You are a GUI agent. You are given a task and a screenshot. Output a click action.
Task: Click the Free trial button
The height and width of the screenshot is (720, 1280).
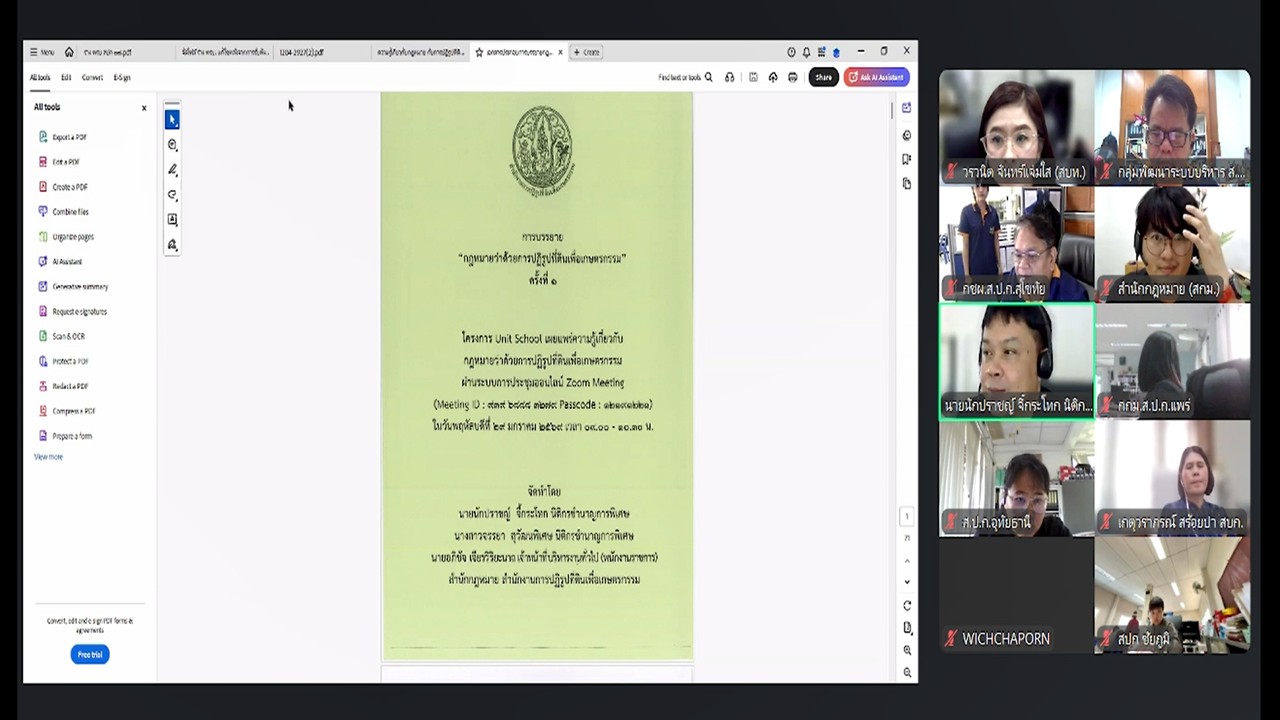(x=89, y=654)
